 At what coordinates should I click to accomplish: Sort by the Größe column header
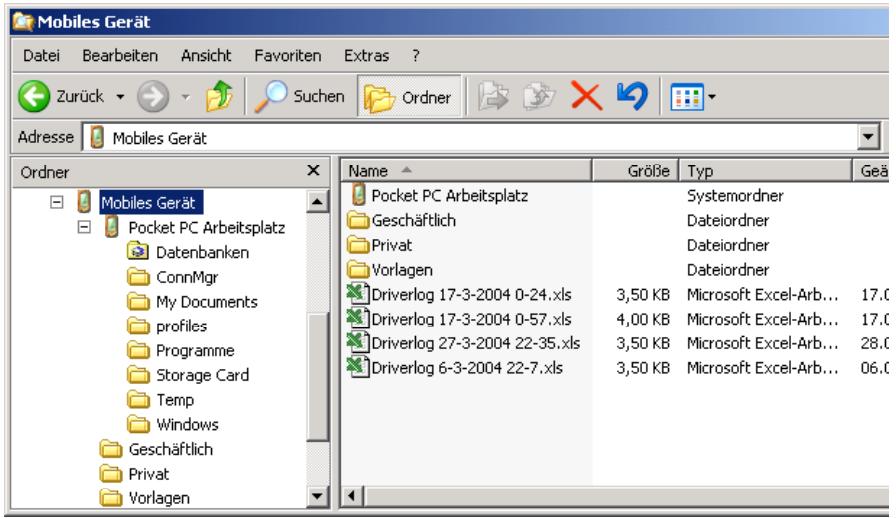pyautogui.click(x=635, y=170)
